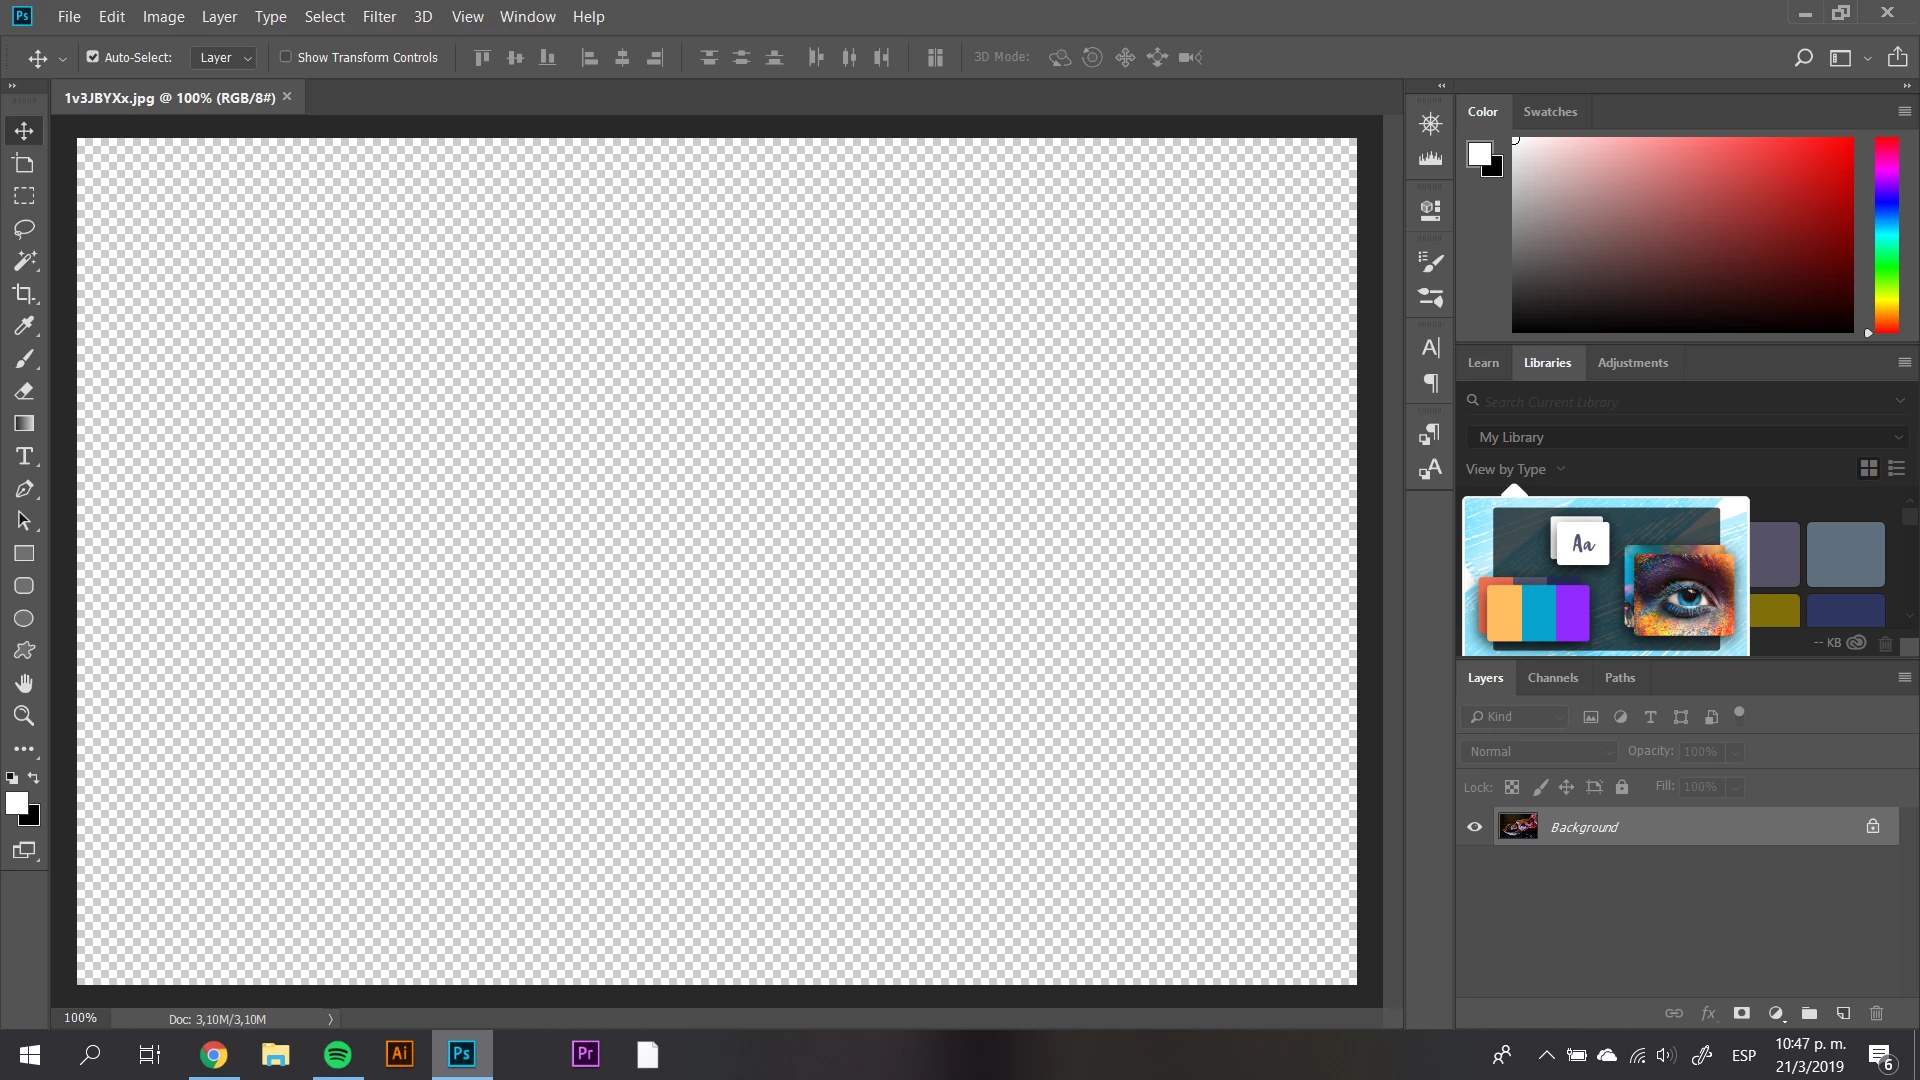Hide the Background layer visibility eye
The width and height of the screenshot is (1920, 1080).
pyautogui.click(x=1474, y=827)
